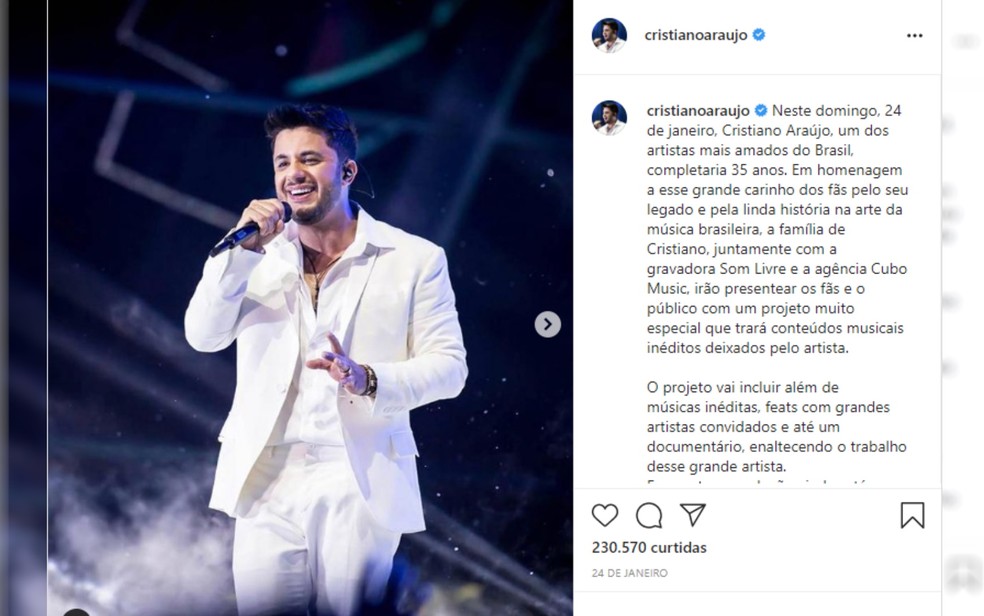Click the verified badge in the header
The width and height of the screenshot is (984, 616).
[x=759, y=35]
